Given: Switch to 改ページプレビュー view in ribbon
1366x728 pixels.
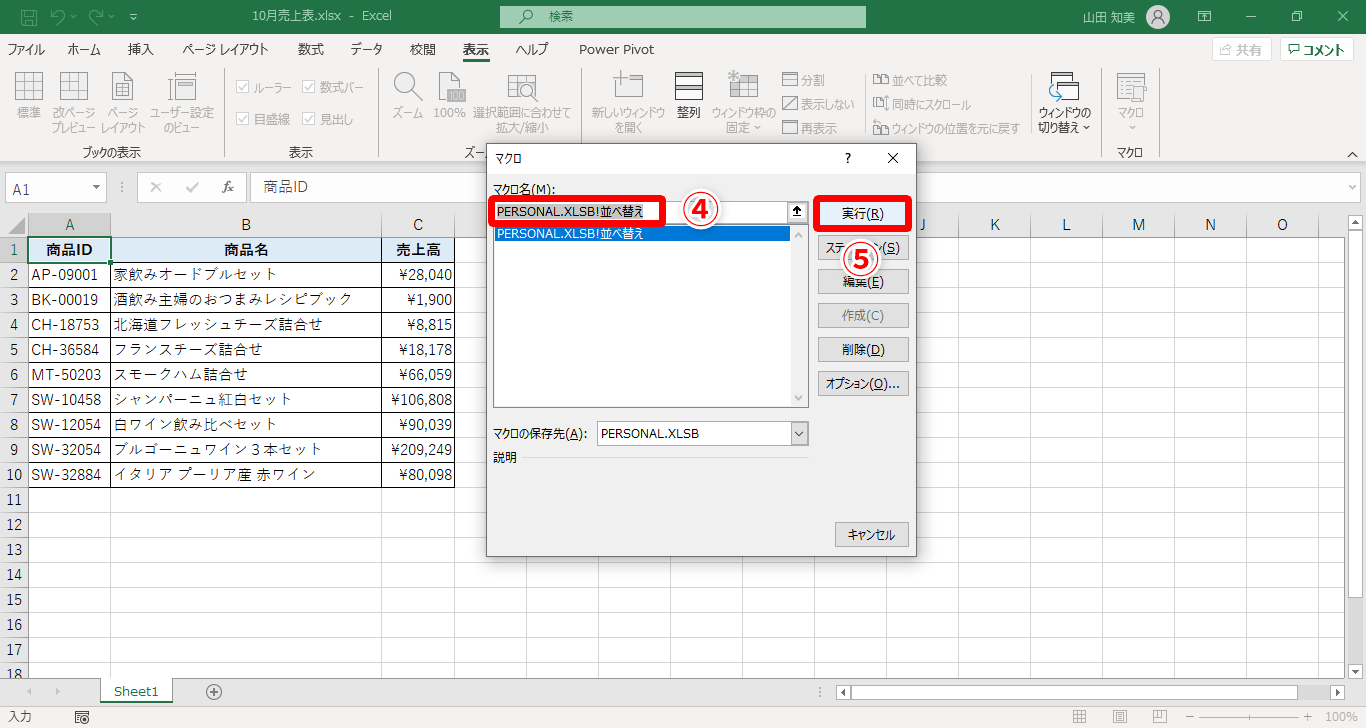Looking at the screenshot, I should (x=74, y=103).
